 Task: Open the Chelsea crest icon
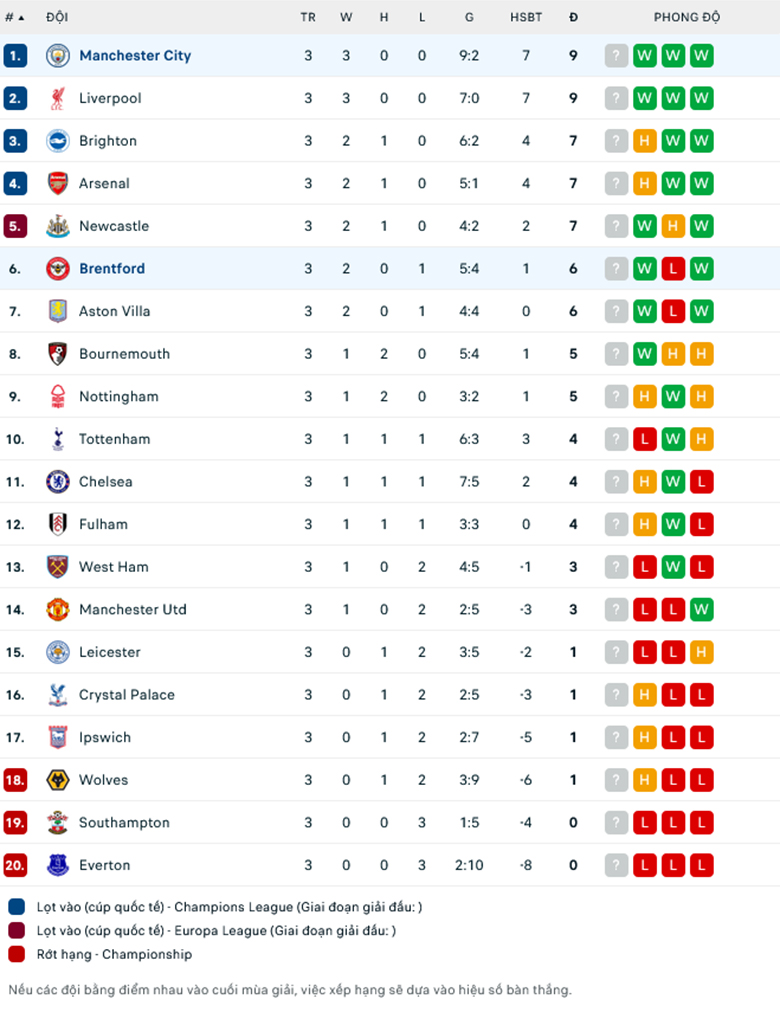click(58, 481)
